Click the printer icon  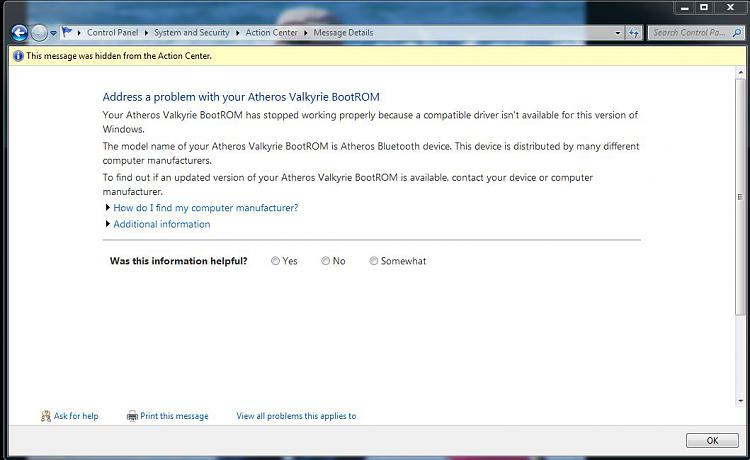pyautogui.click(x=132, y=416)
